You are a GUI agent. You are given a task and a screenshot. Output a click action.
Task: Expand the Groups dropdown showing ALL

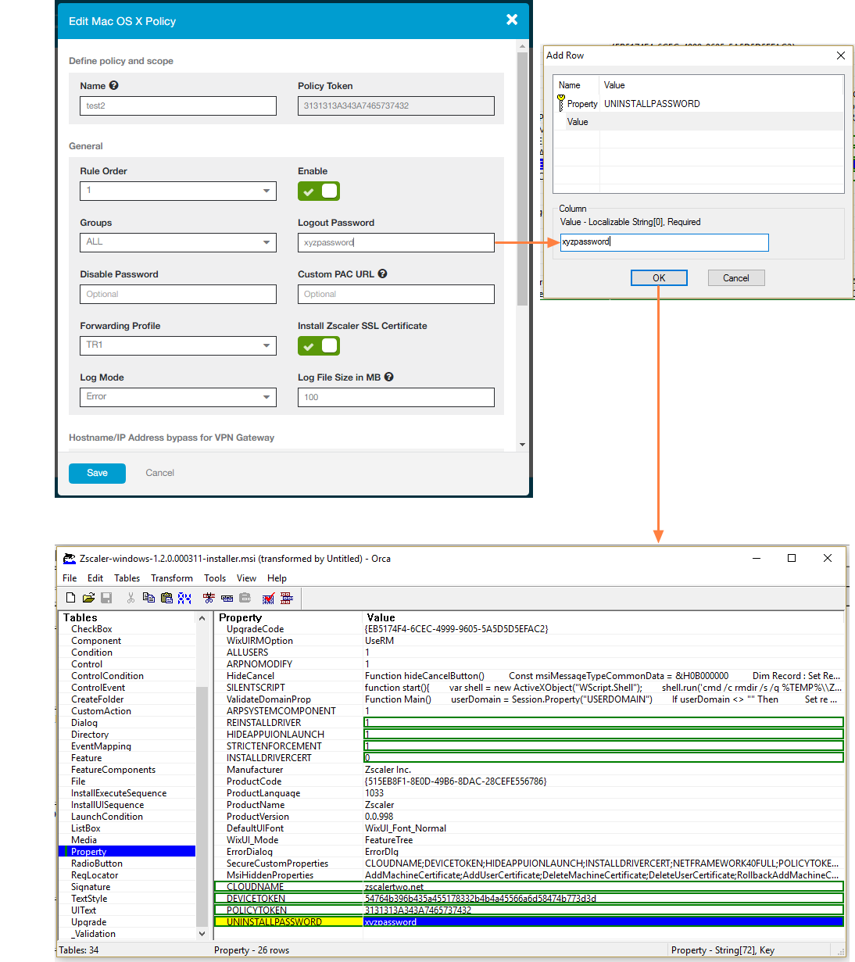178,242
